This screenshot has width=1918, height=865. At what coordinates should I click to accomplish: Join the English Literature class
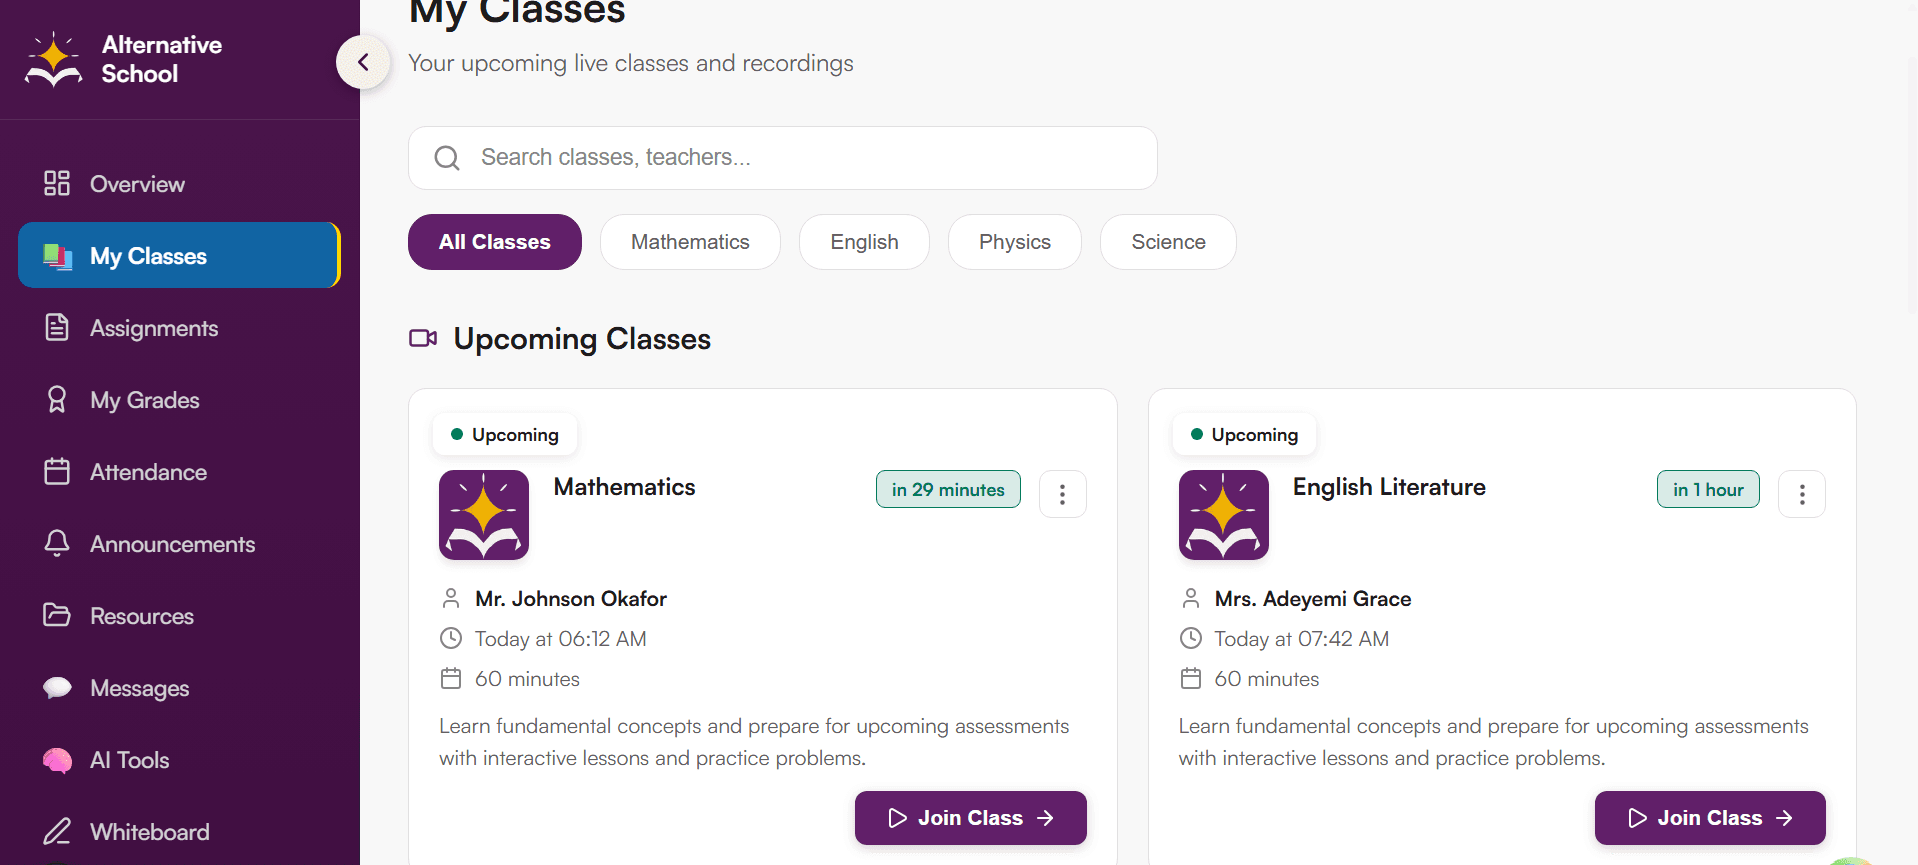[x=1709, y=817]
